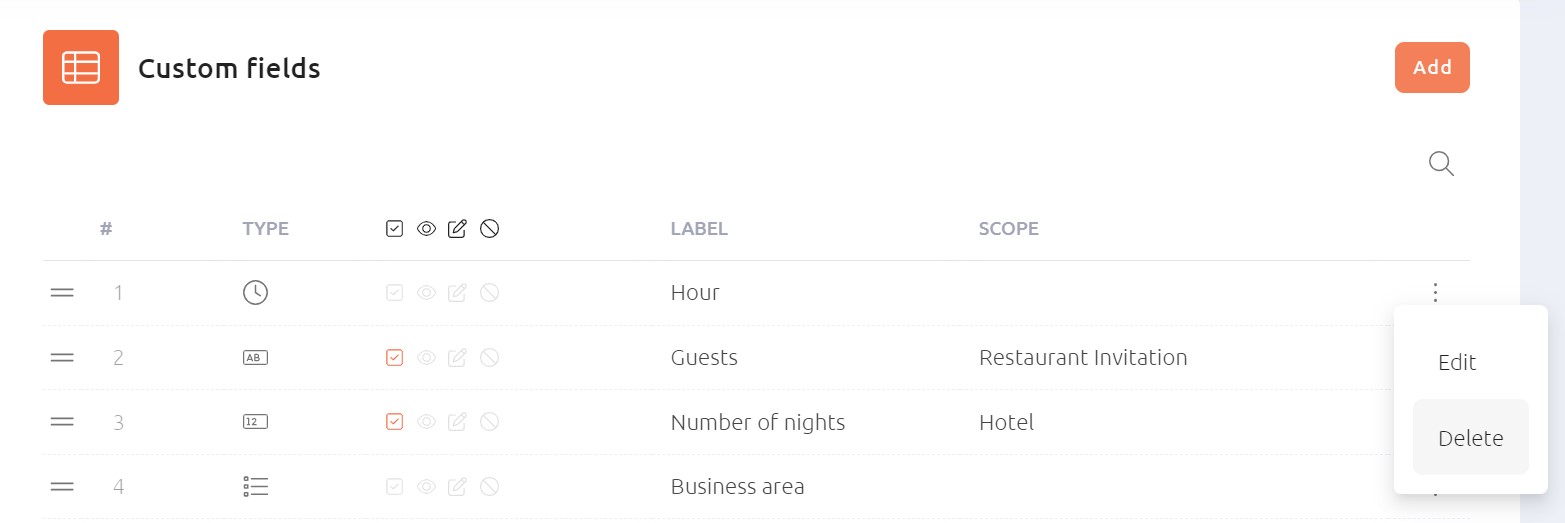The height and width of the screenshot is (523, 1565).
Task: Toggle the required checkbox for Hour
Action: tap(394, 293)
